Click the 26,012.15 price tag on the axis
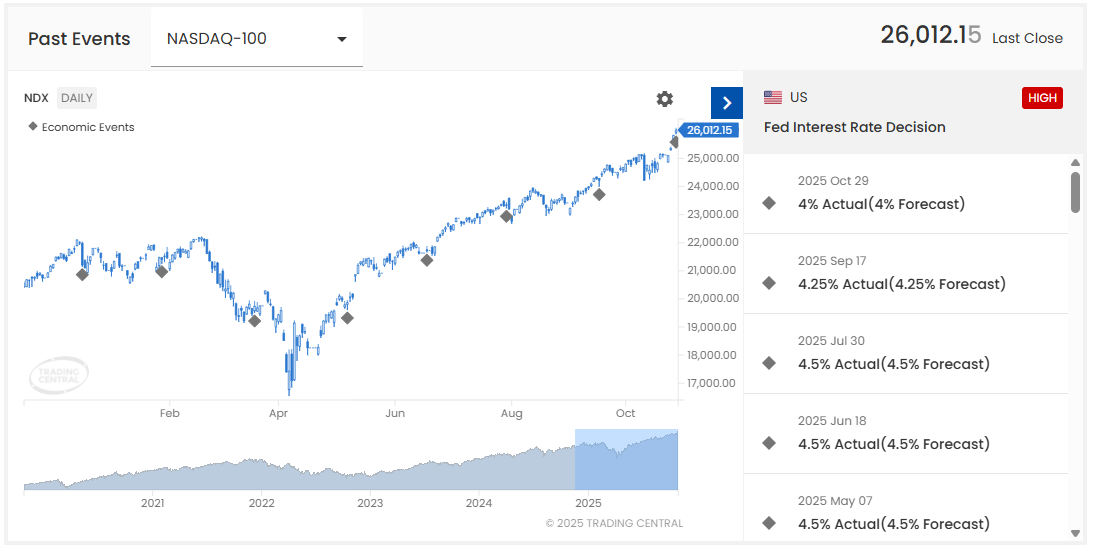Screen dimensions: 1093x550 coord(707,130)
